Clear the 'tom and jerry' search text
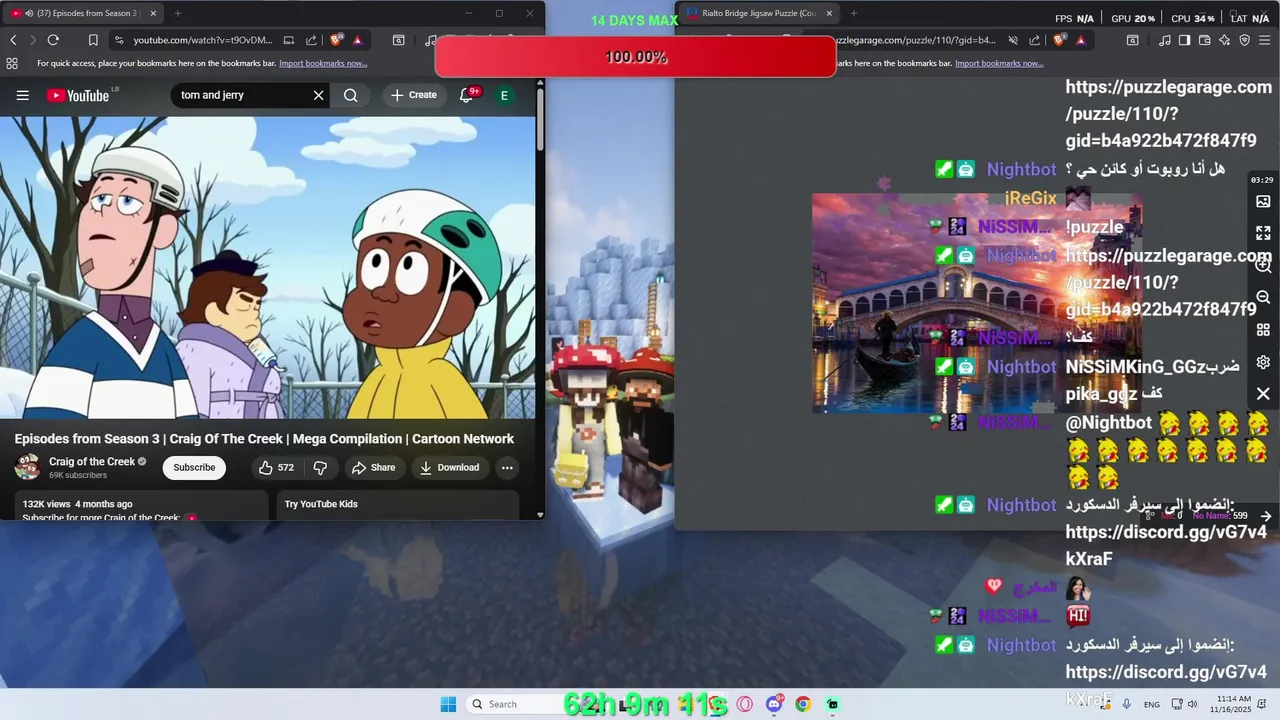This screenshot has width=1280, height=720. pyautogui.click(x=318, y=95)
